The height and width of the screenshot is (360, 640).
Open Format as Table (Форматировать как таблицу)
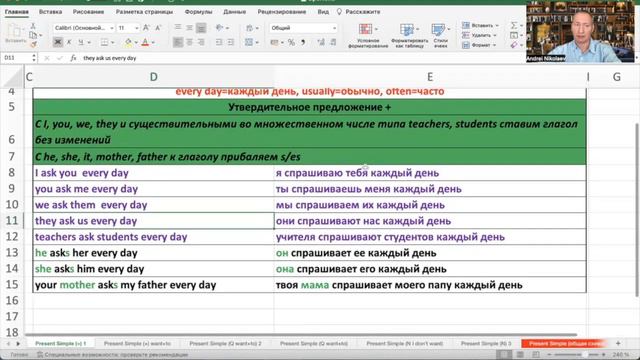point(409,35)
